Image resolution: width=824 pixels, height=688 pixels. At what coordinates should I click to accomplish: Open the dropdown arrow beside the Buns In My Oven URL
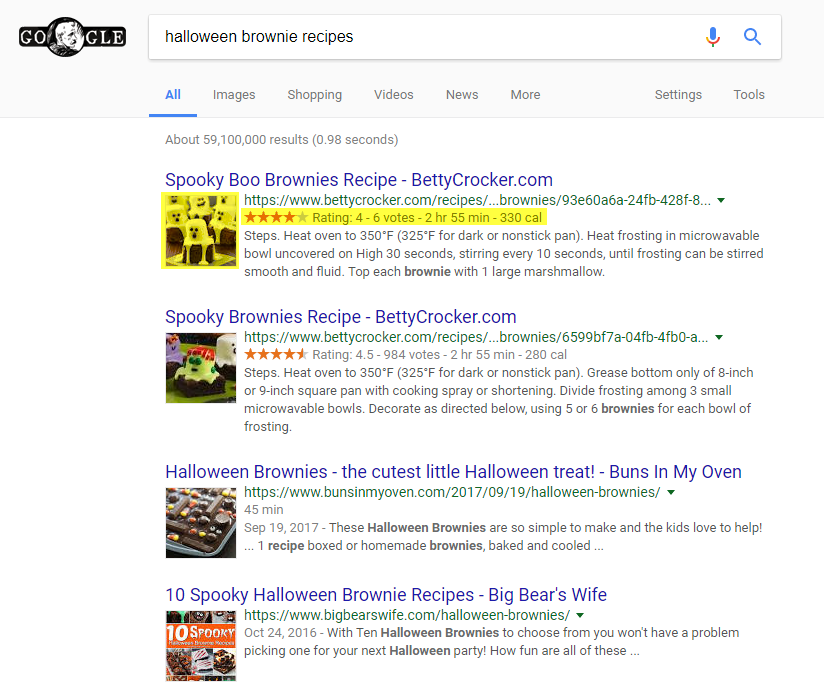pyautogui.click(x=671, y=493)
